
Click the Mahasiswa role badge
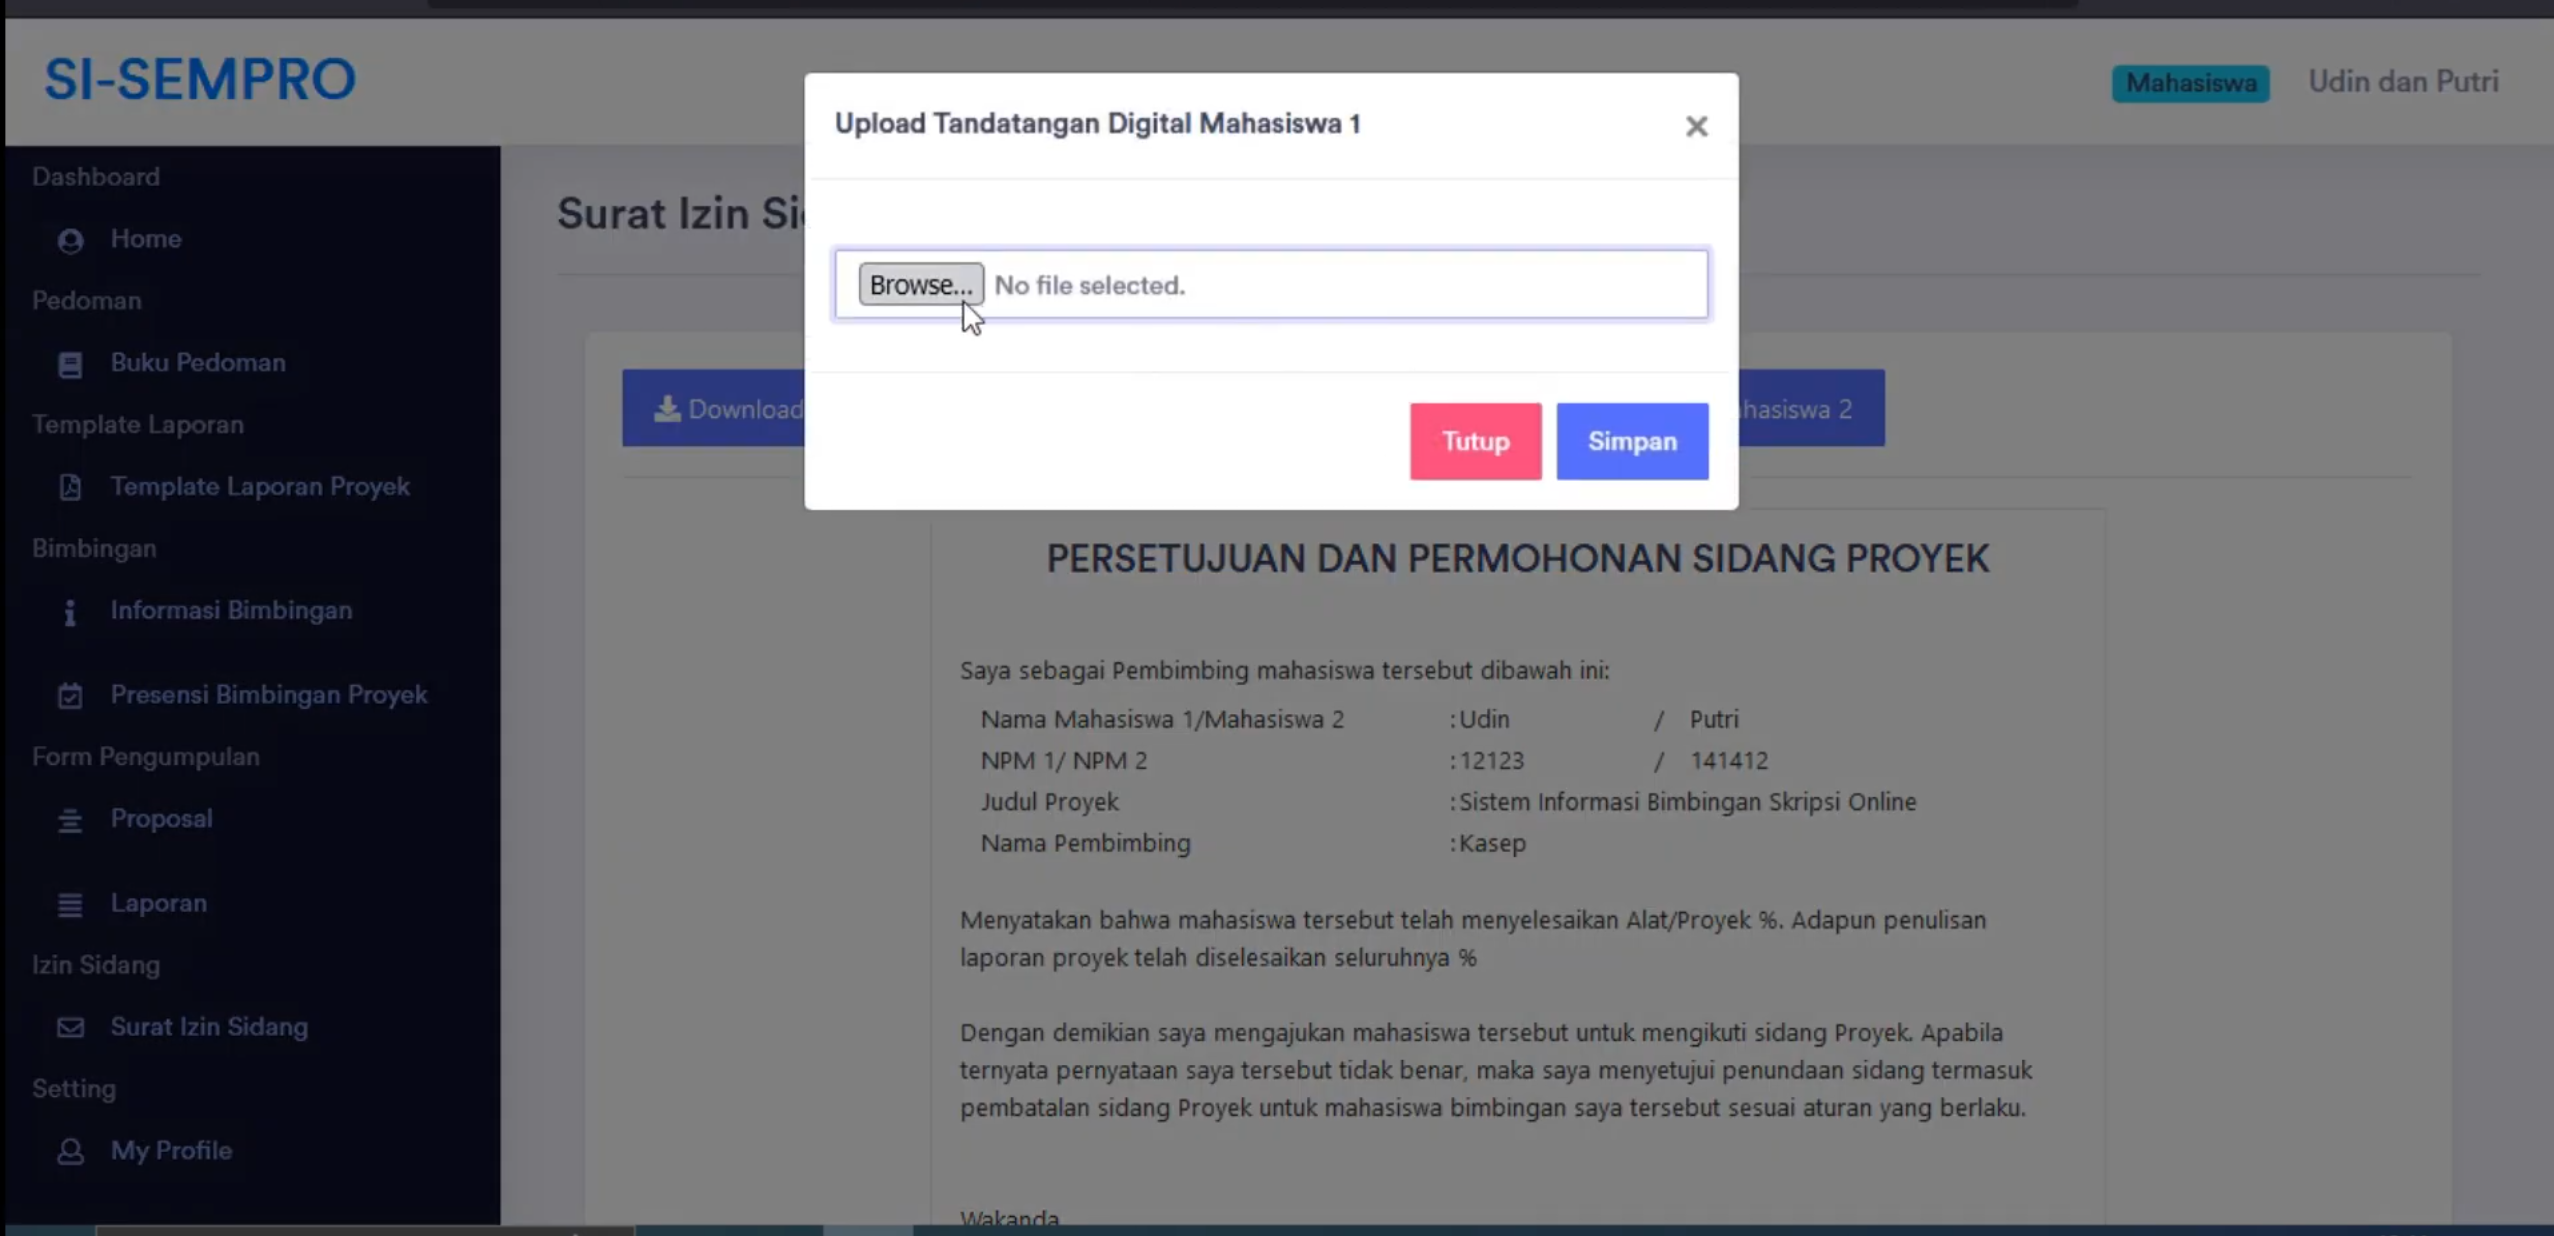pyautogui.click(x=2191, y=83)
